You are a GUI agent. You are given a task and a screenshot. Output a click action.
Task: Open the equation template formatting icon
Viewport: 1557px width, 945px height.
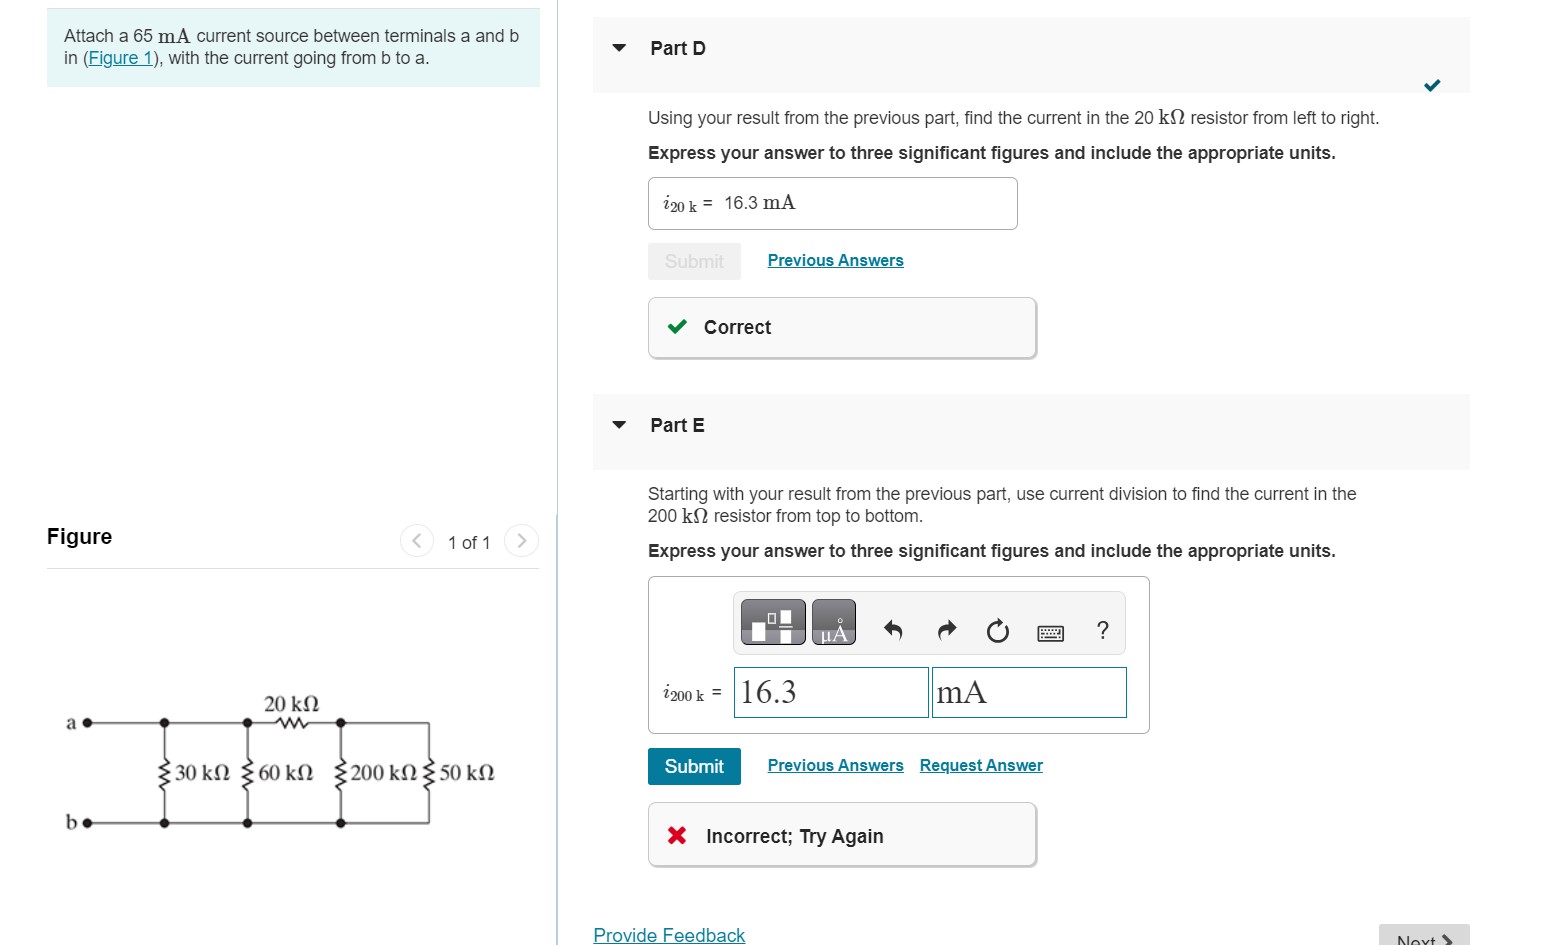771,621
